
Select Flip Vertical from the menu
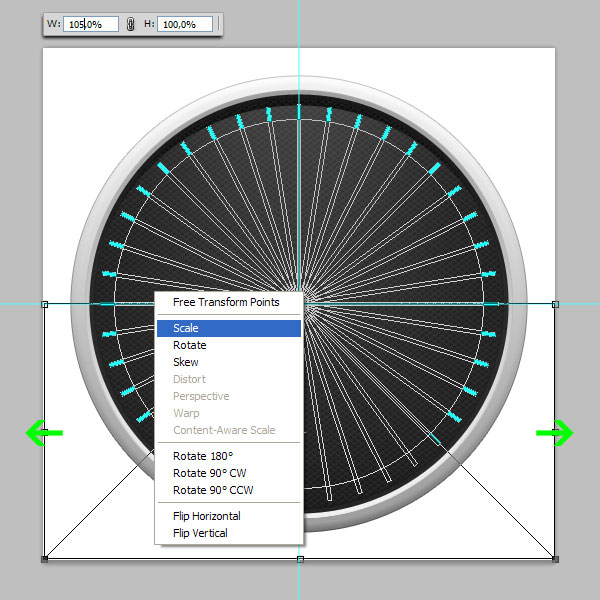coord(229,533)
